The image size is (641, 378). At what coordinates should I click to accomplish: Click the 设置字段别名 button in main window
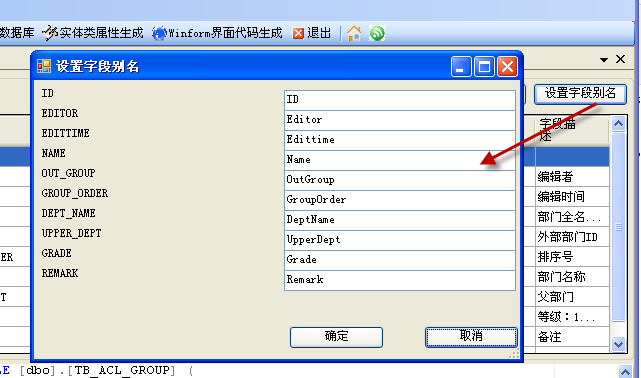[x=580, y=94]
